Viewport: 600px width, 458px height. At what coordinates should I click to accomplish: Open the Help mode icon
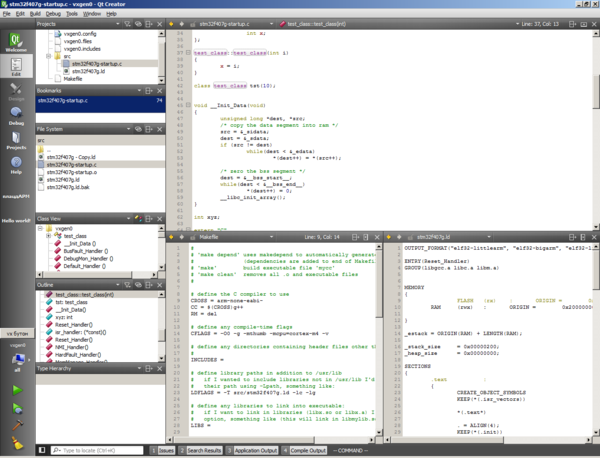pos(16,165)
